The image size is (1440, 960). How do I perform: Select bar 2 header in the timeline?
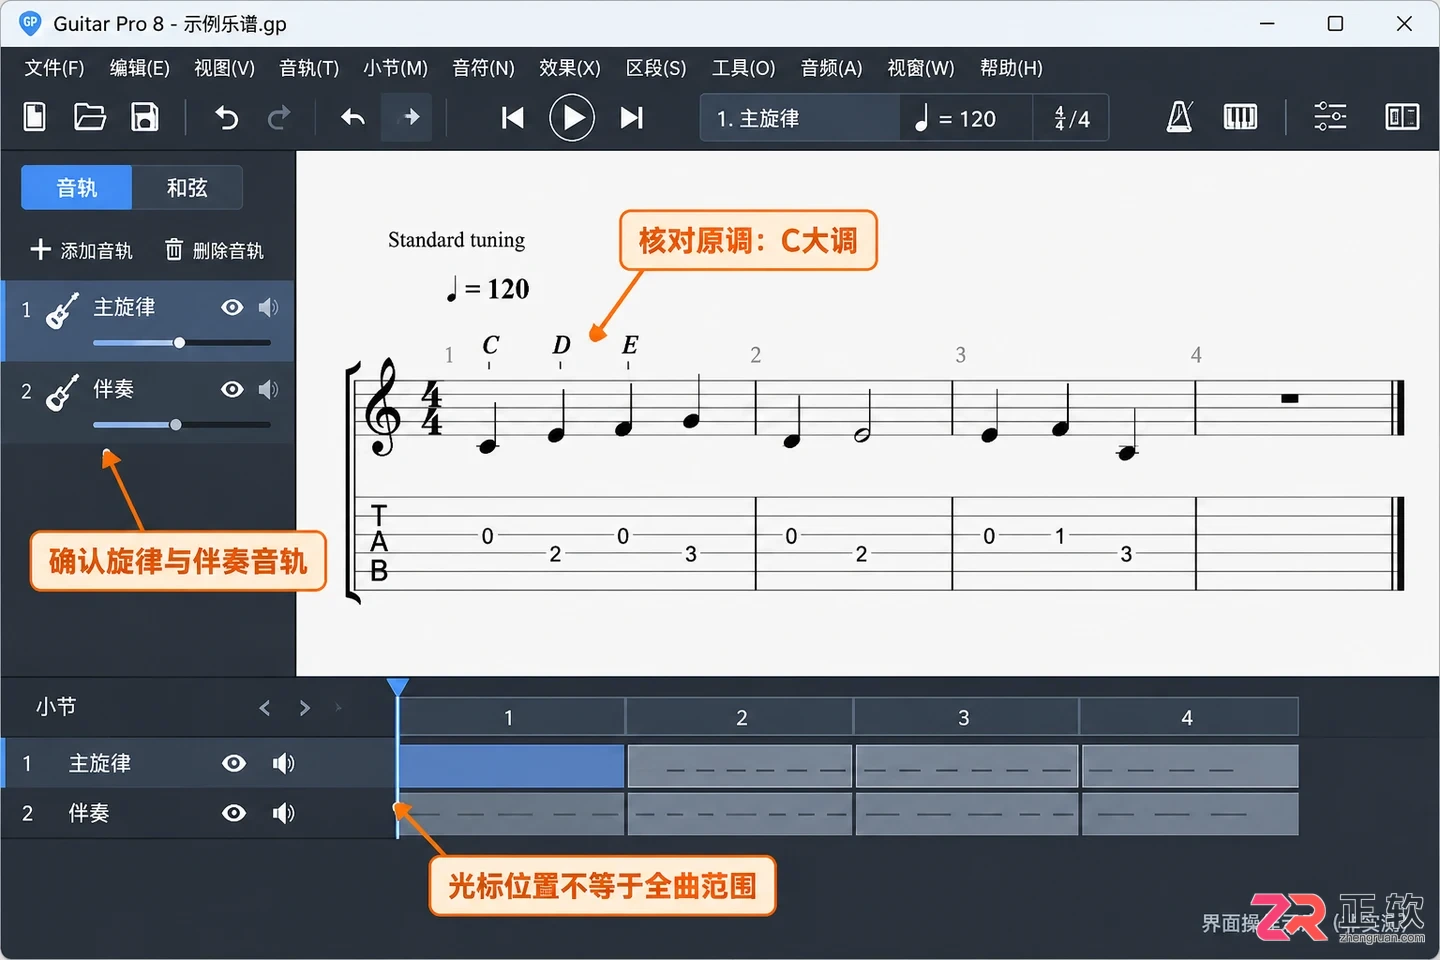(740, 717)
